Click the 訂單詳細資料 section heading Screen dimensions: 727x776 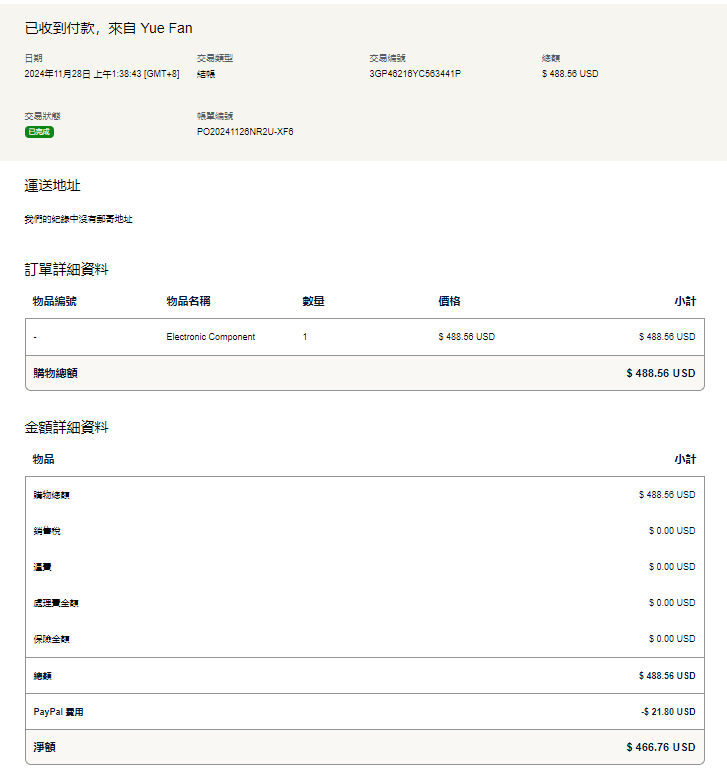(66, 269)
